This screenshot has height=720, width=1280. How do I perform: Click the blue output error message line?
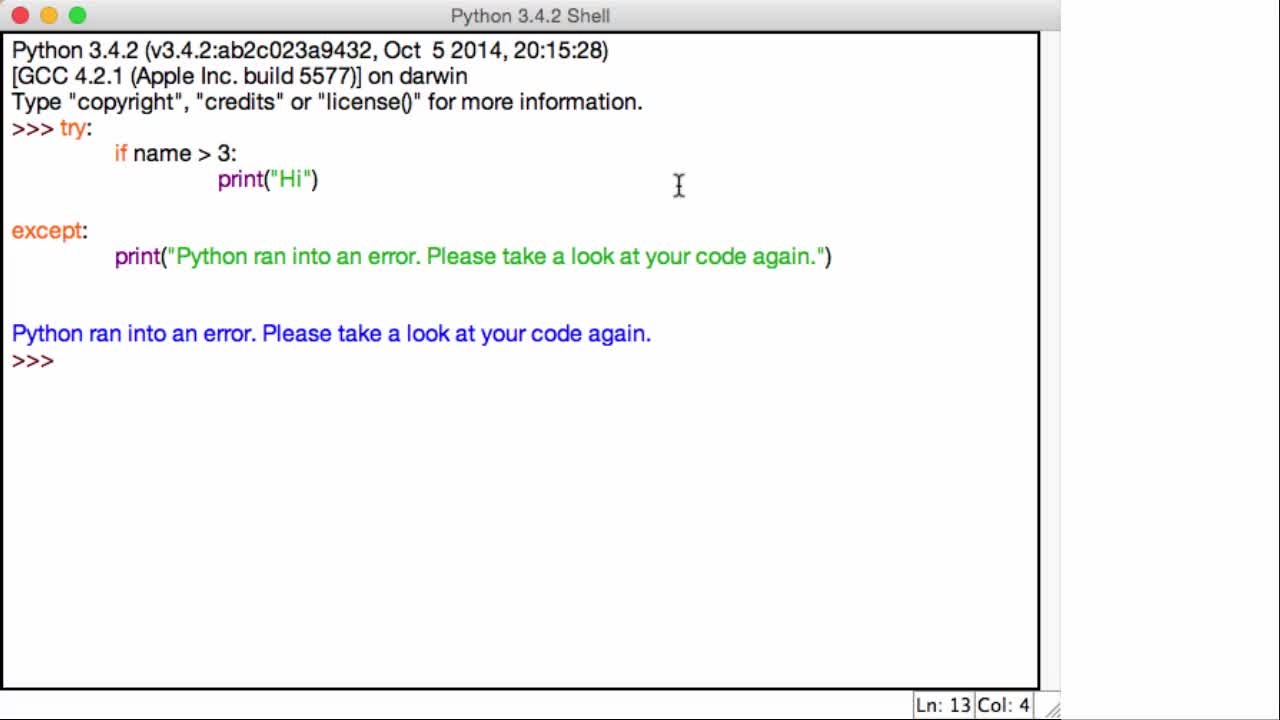331,334
